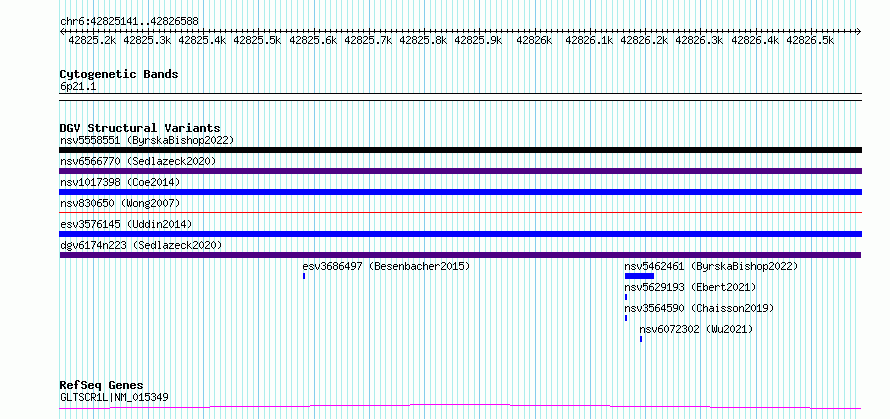Click the nsv830650 (Wong2007) label

120,203
